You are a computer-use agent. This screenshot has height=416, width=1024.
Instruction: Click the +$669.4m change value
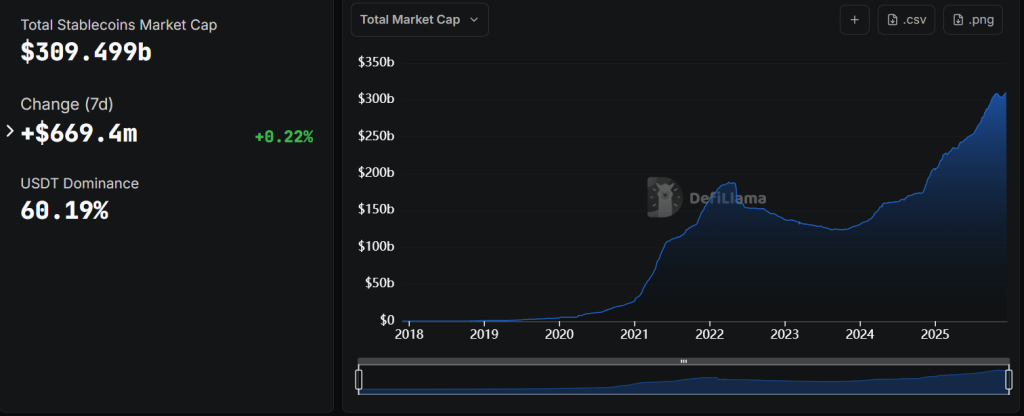79,133
